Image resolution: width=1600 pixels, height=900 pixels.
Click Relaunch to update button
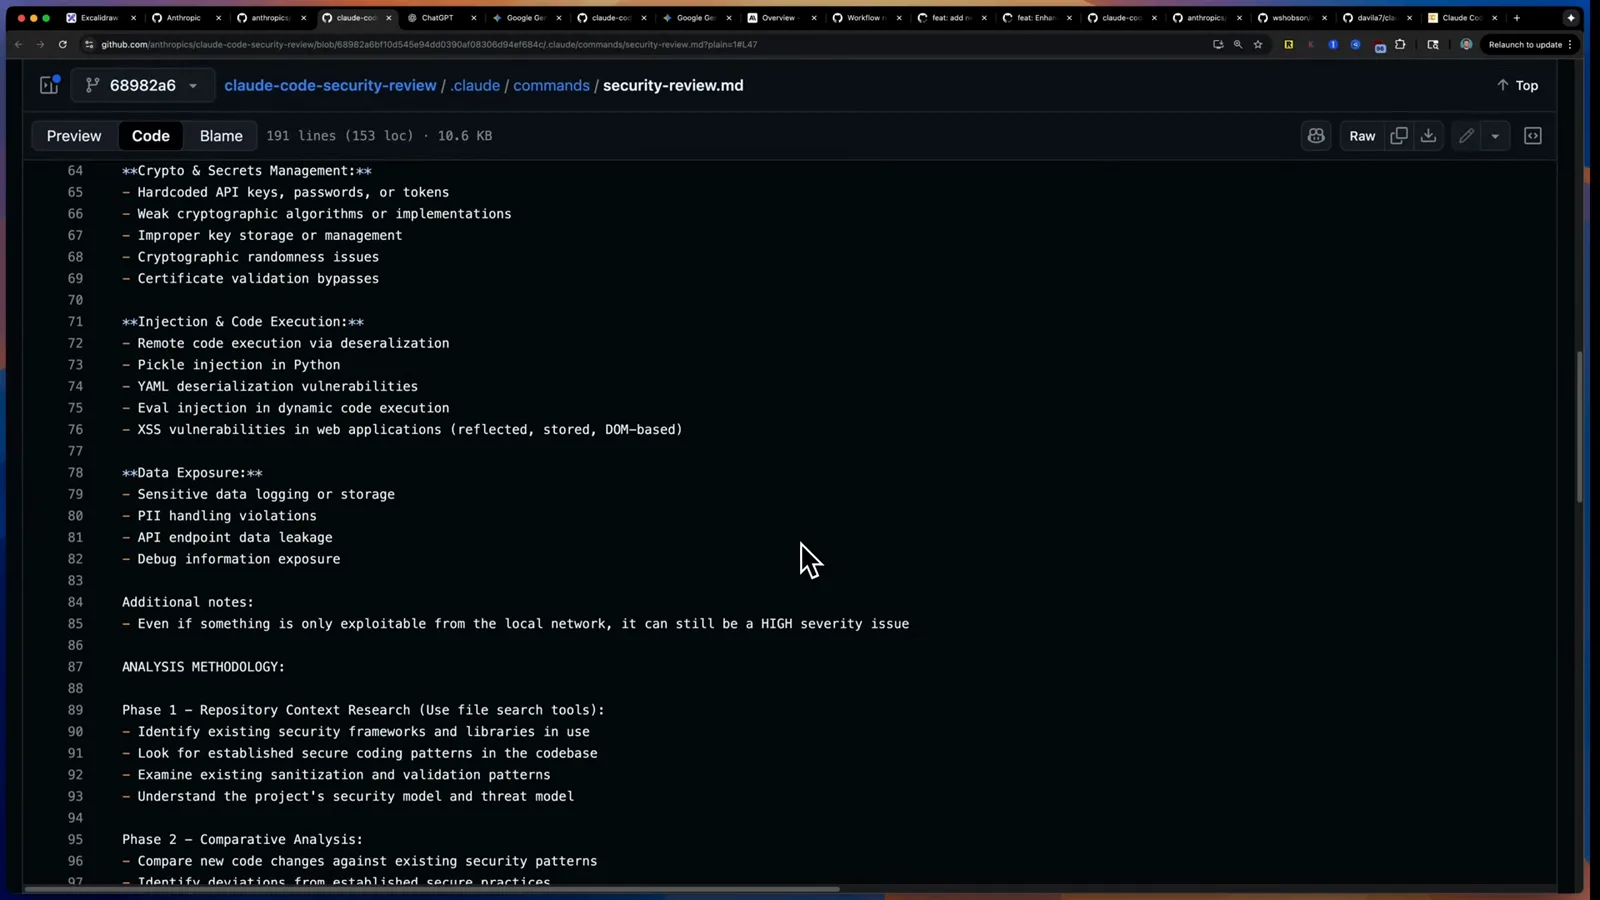pyautogui.click(x=1525, y=44)
